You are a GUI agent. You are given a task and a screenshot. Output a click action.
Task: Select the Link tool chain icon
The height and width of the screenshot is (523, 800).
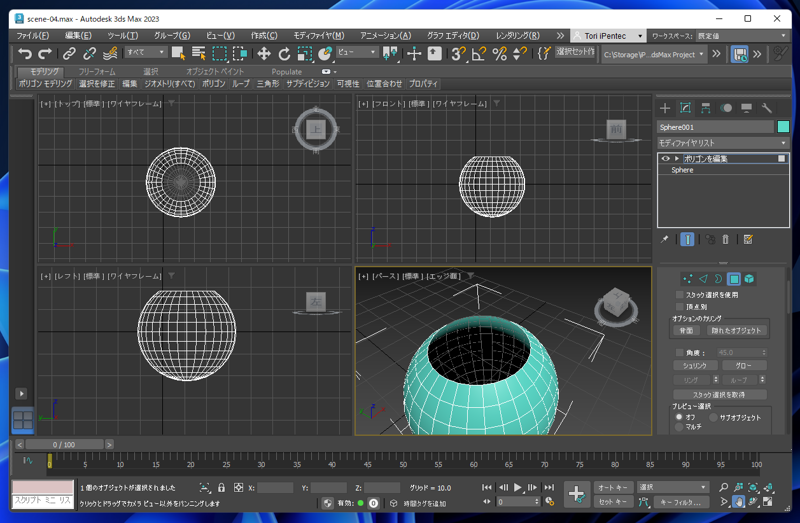[69, 53]
